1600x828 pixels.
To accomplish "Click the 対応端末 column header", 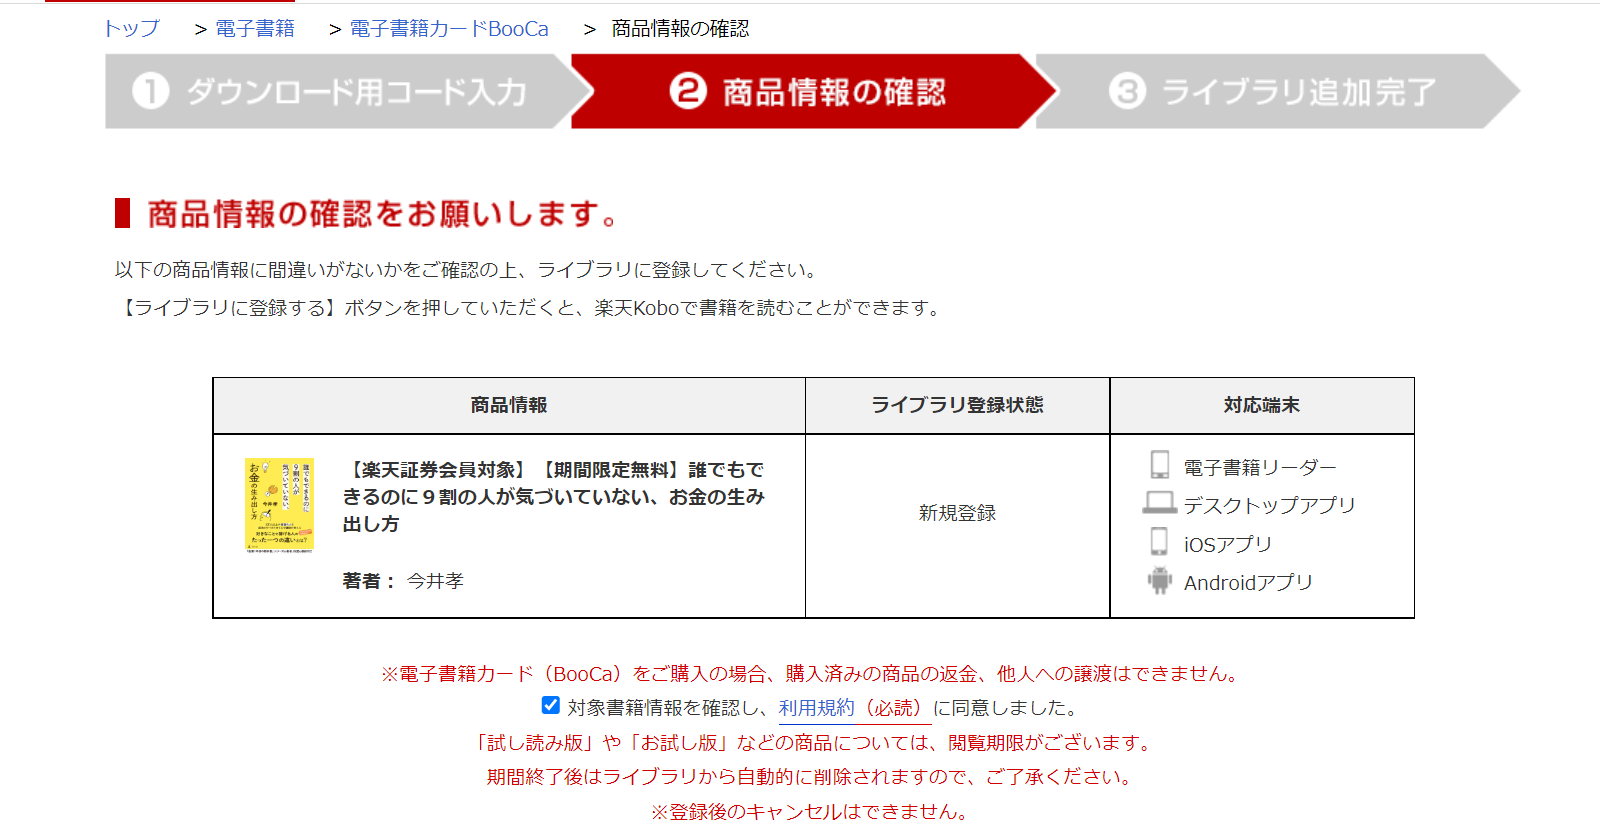I will [x=1262, y=405].
